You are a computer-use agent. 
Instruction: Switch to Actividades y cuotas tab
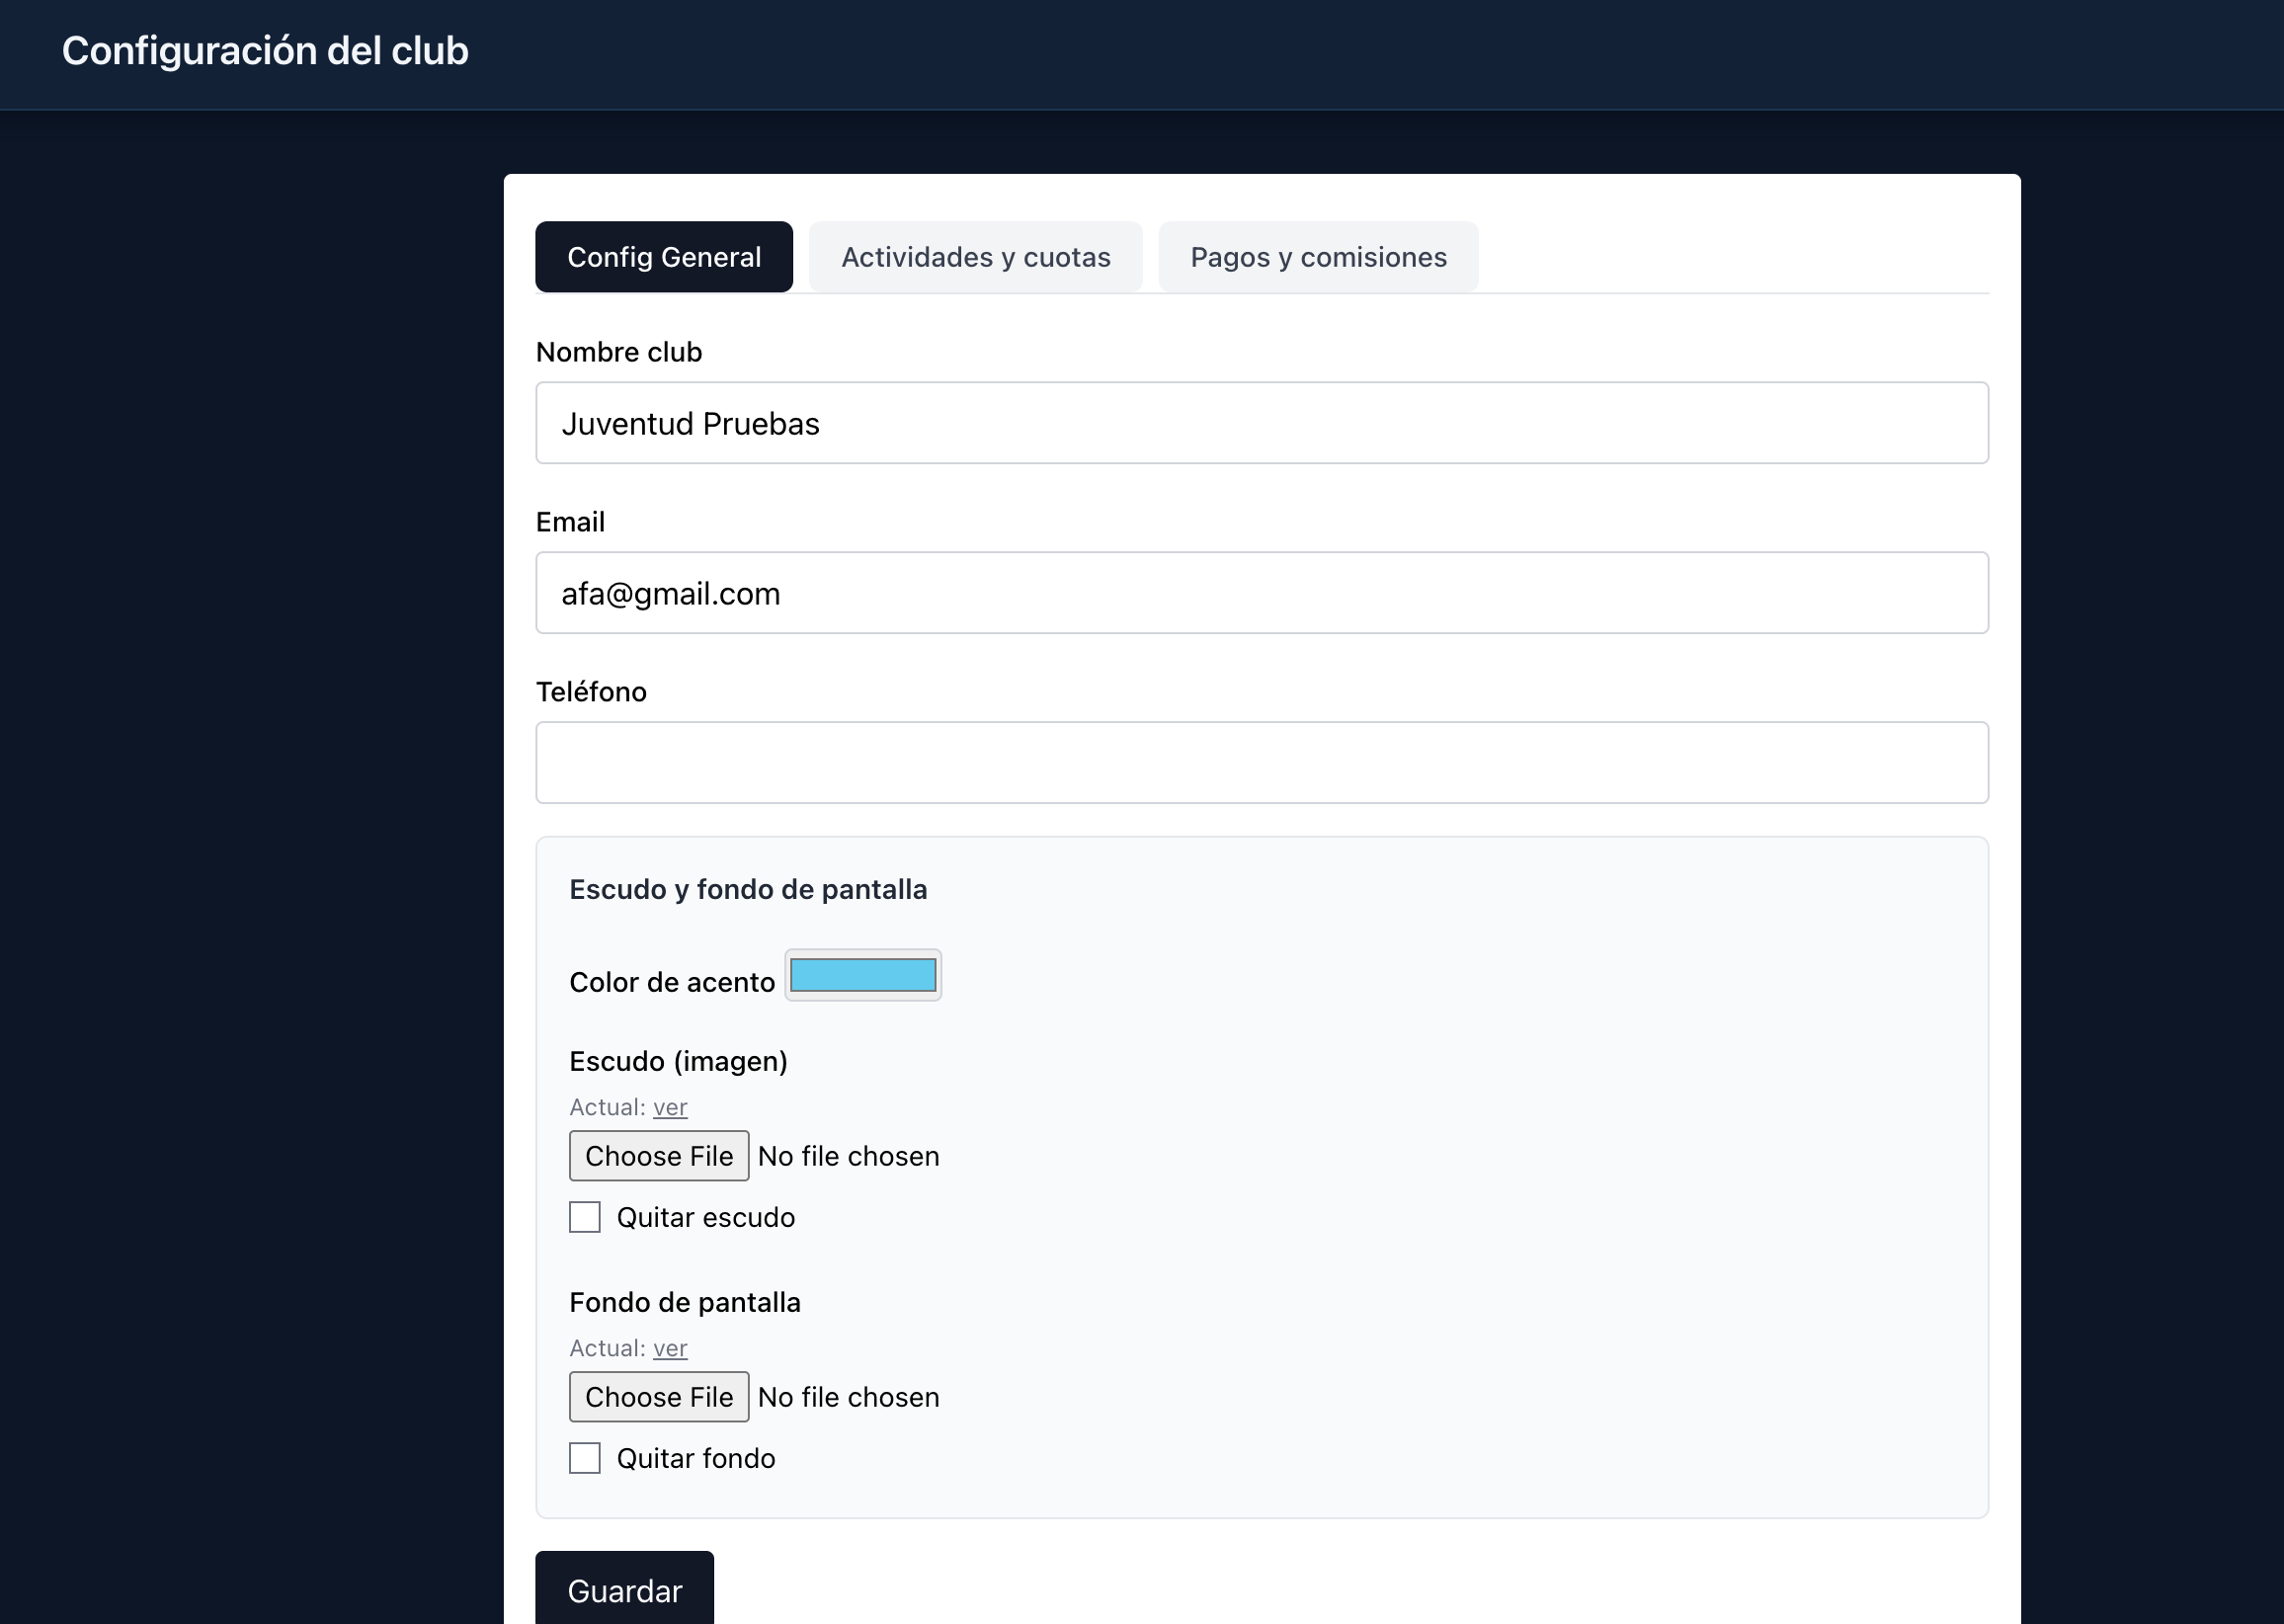975,257
